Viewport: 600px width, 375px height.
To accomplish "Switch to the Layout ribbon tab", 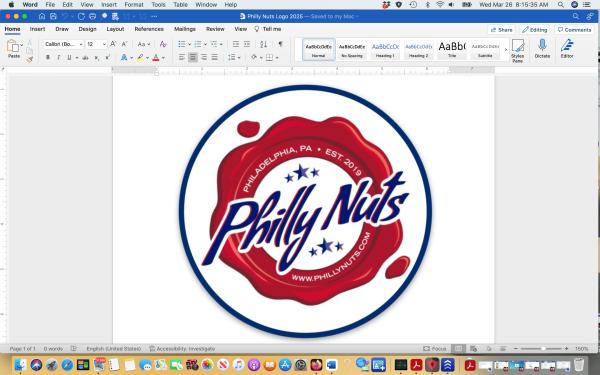I will (115, 29).
